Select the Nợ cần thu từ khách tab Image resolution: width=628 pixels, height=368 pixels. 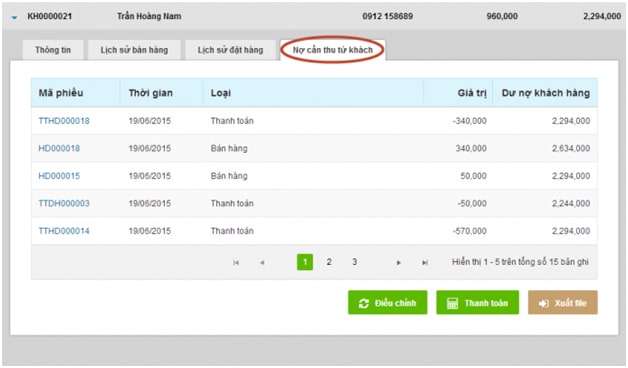coord(333,50)
